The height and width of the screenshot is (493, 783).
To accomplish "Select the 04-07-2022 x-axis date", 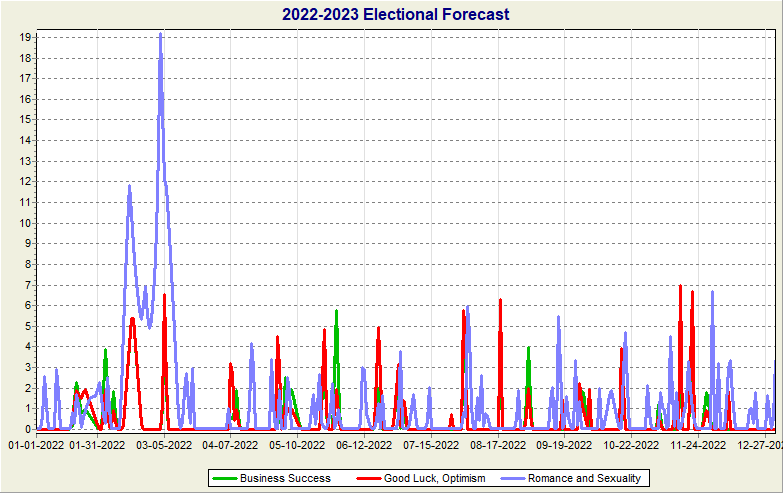I will click(231, 444).
